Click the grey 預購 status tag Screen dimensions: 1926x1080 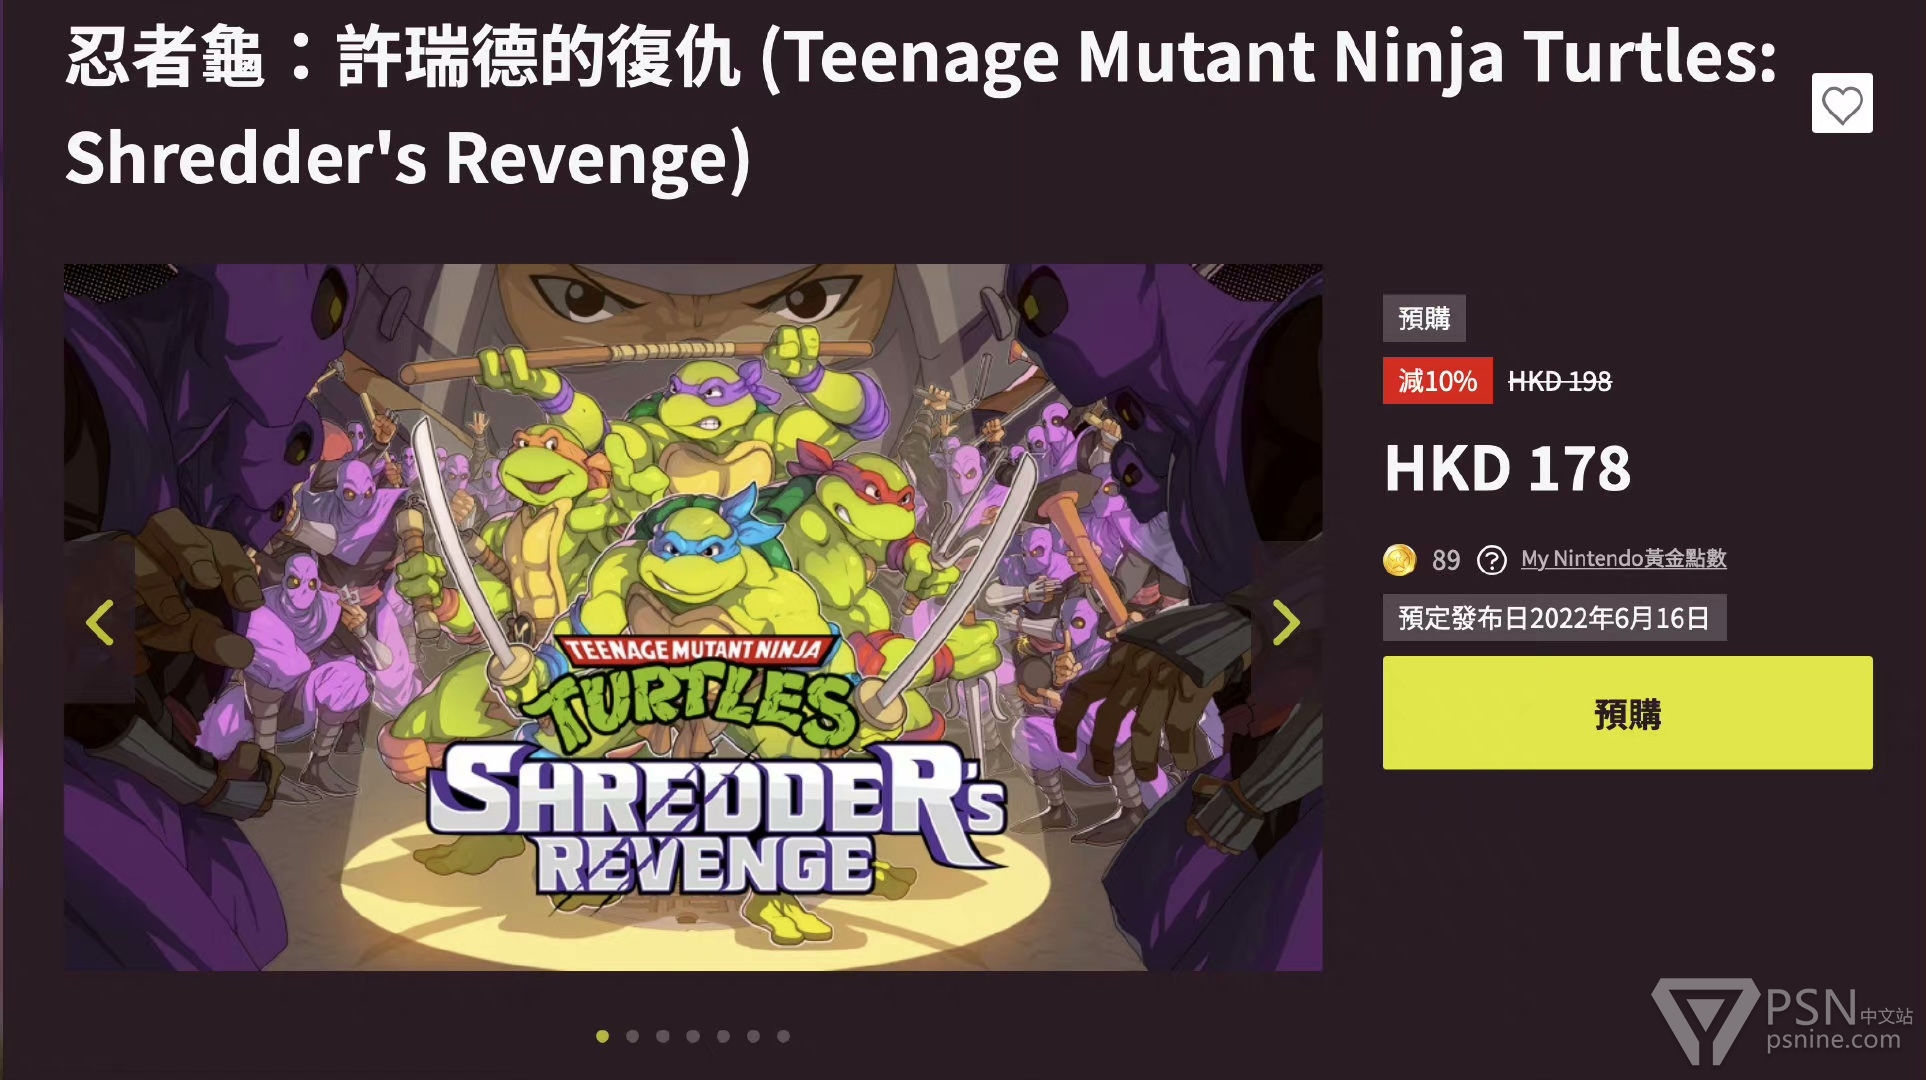(x=1424, y=318)
